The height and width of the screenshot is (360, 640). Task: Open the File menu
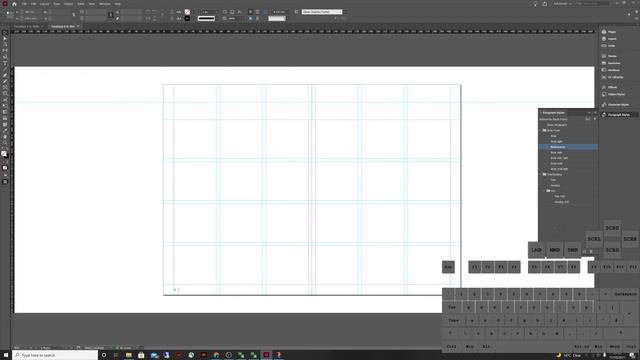pyautogui.click(x=24, y=4)
